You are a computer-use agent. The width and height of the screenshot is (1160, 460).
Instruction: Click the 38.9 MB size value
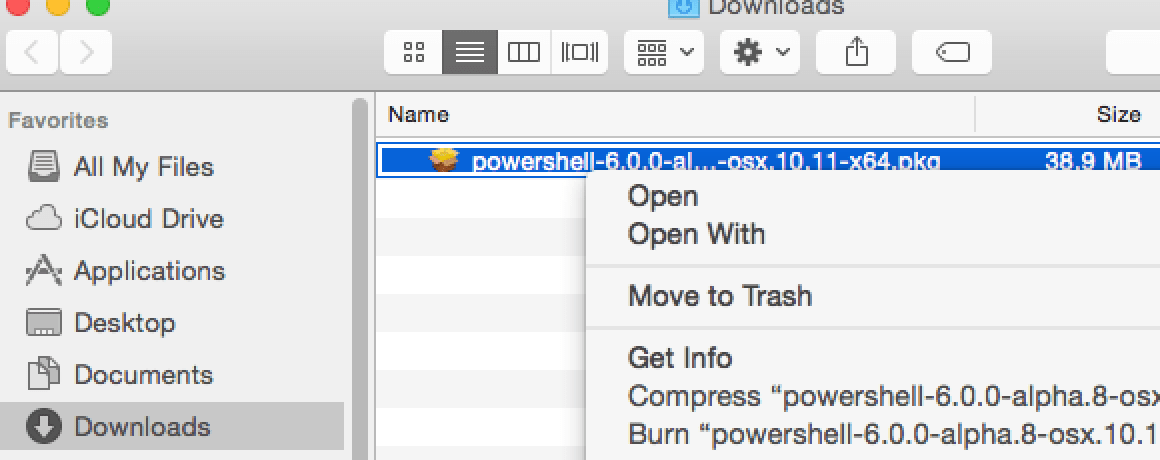click(1093, 160)
